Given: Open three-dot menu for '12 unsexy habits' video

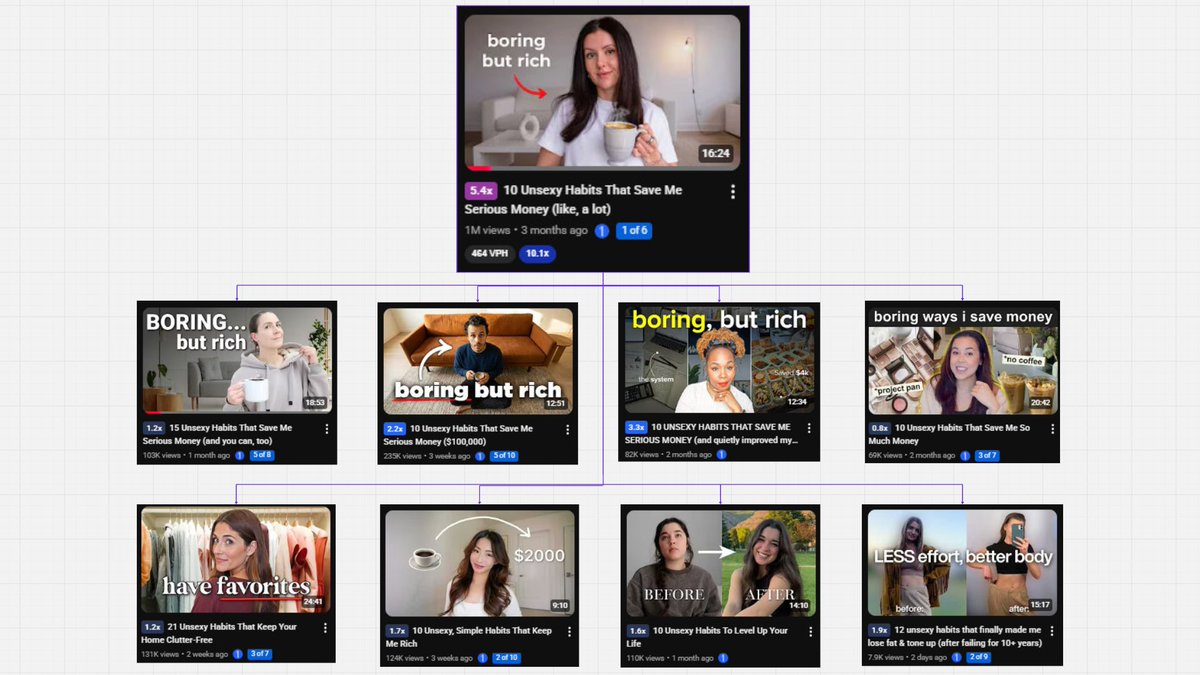Looking at the screenshot, I should tap(1052, 631).
